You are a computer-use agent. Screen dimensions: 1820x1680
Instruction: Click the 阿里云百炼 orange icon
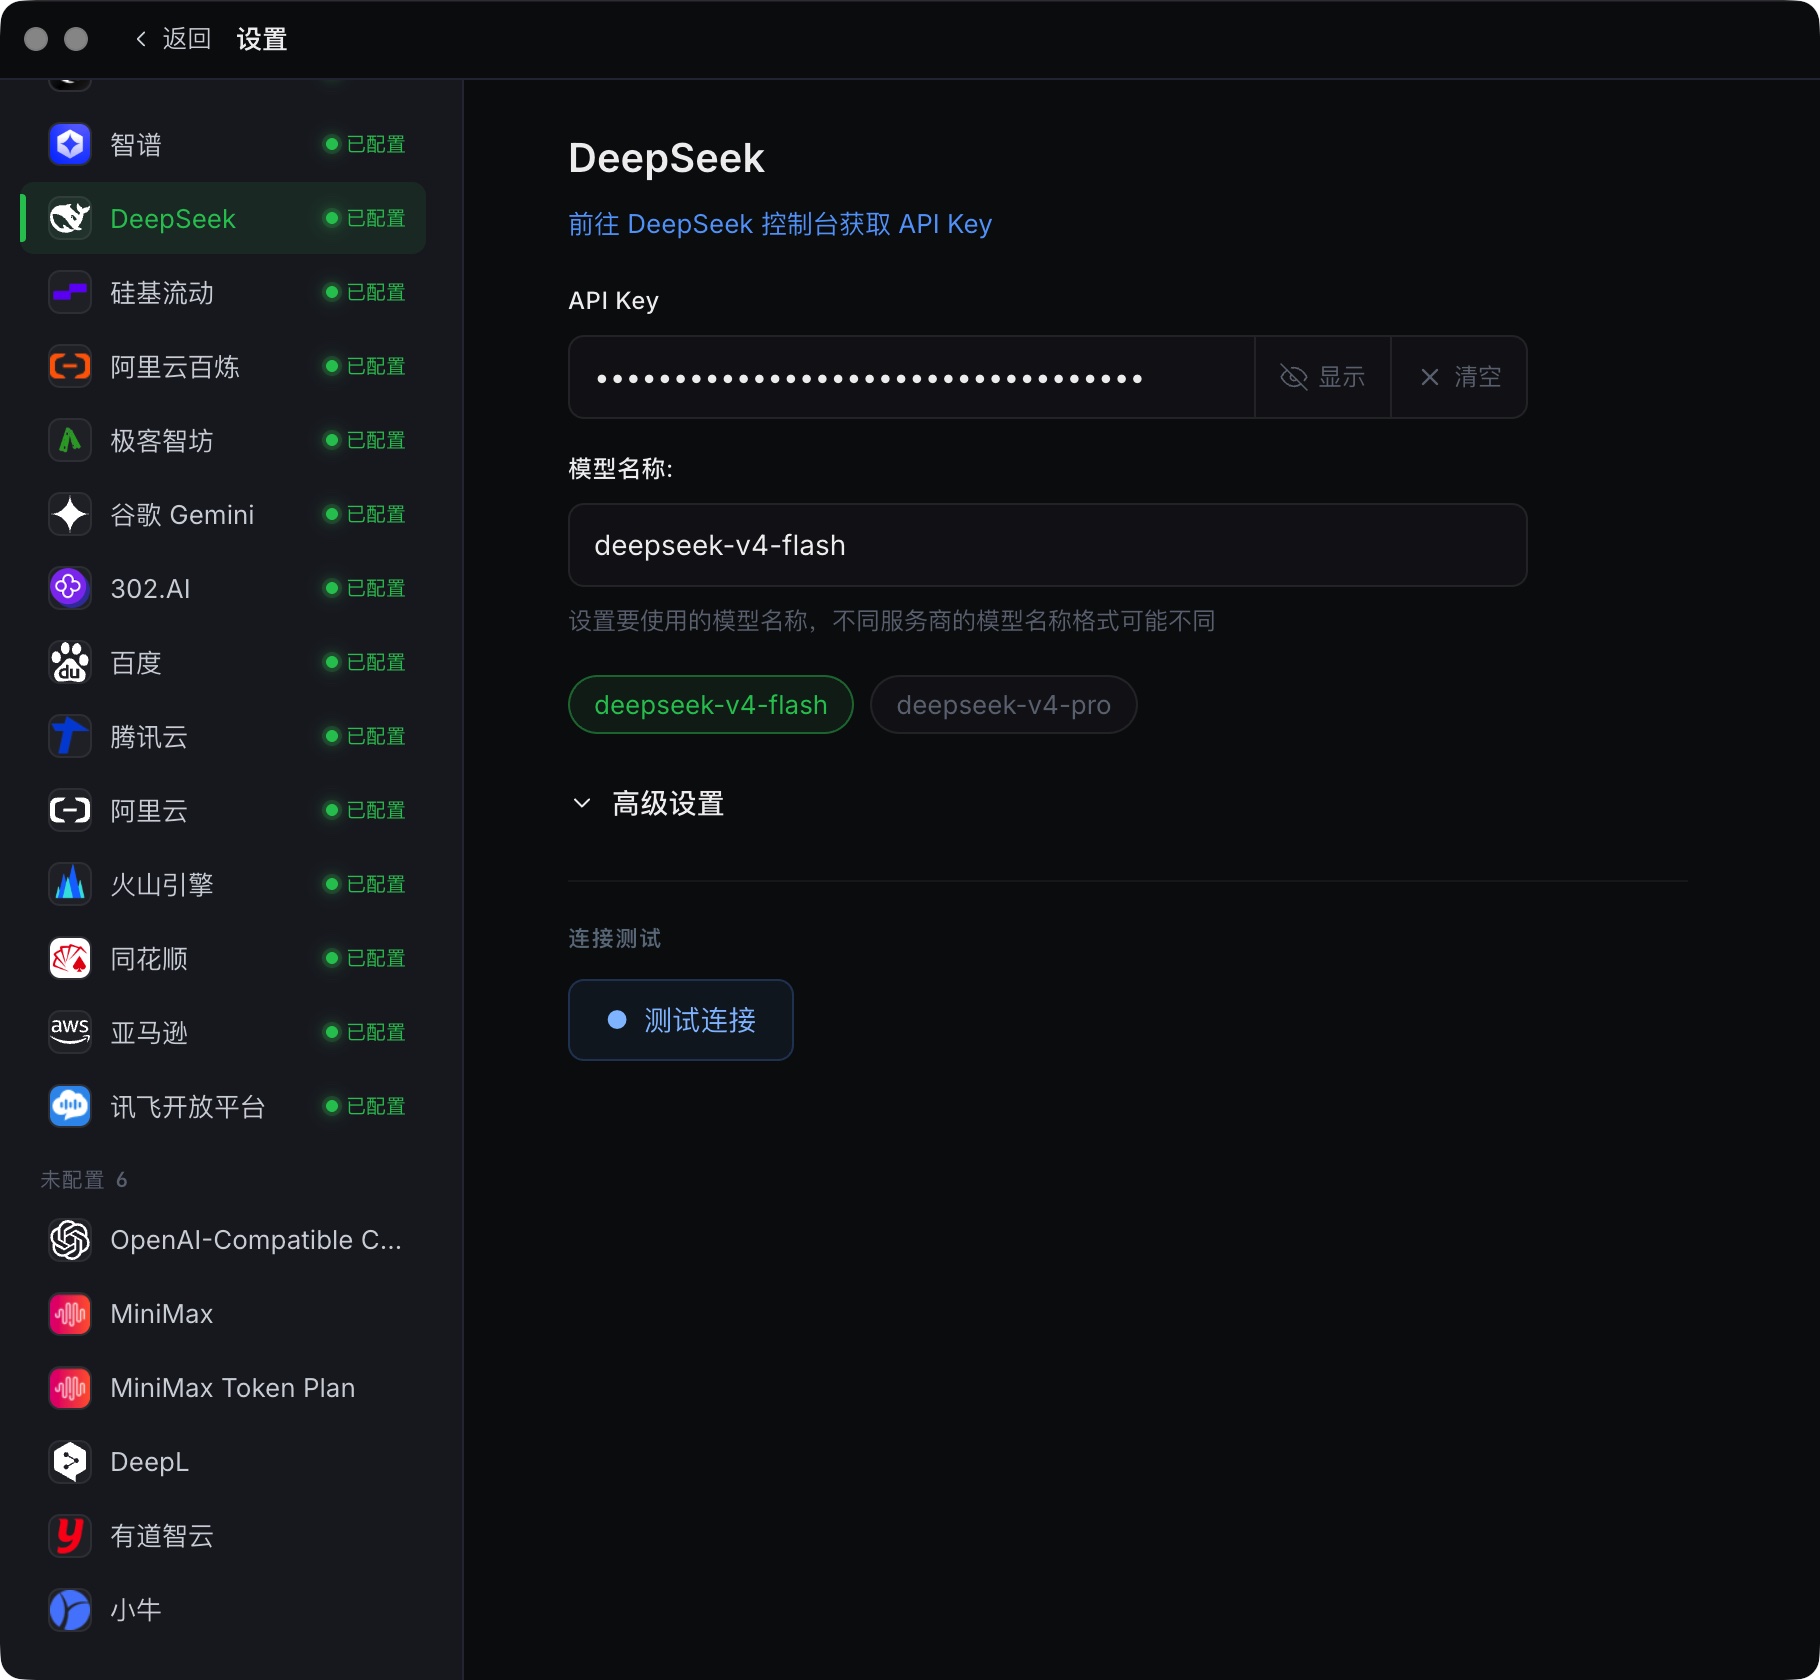(x=70, y=367)
